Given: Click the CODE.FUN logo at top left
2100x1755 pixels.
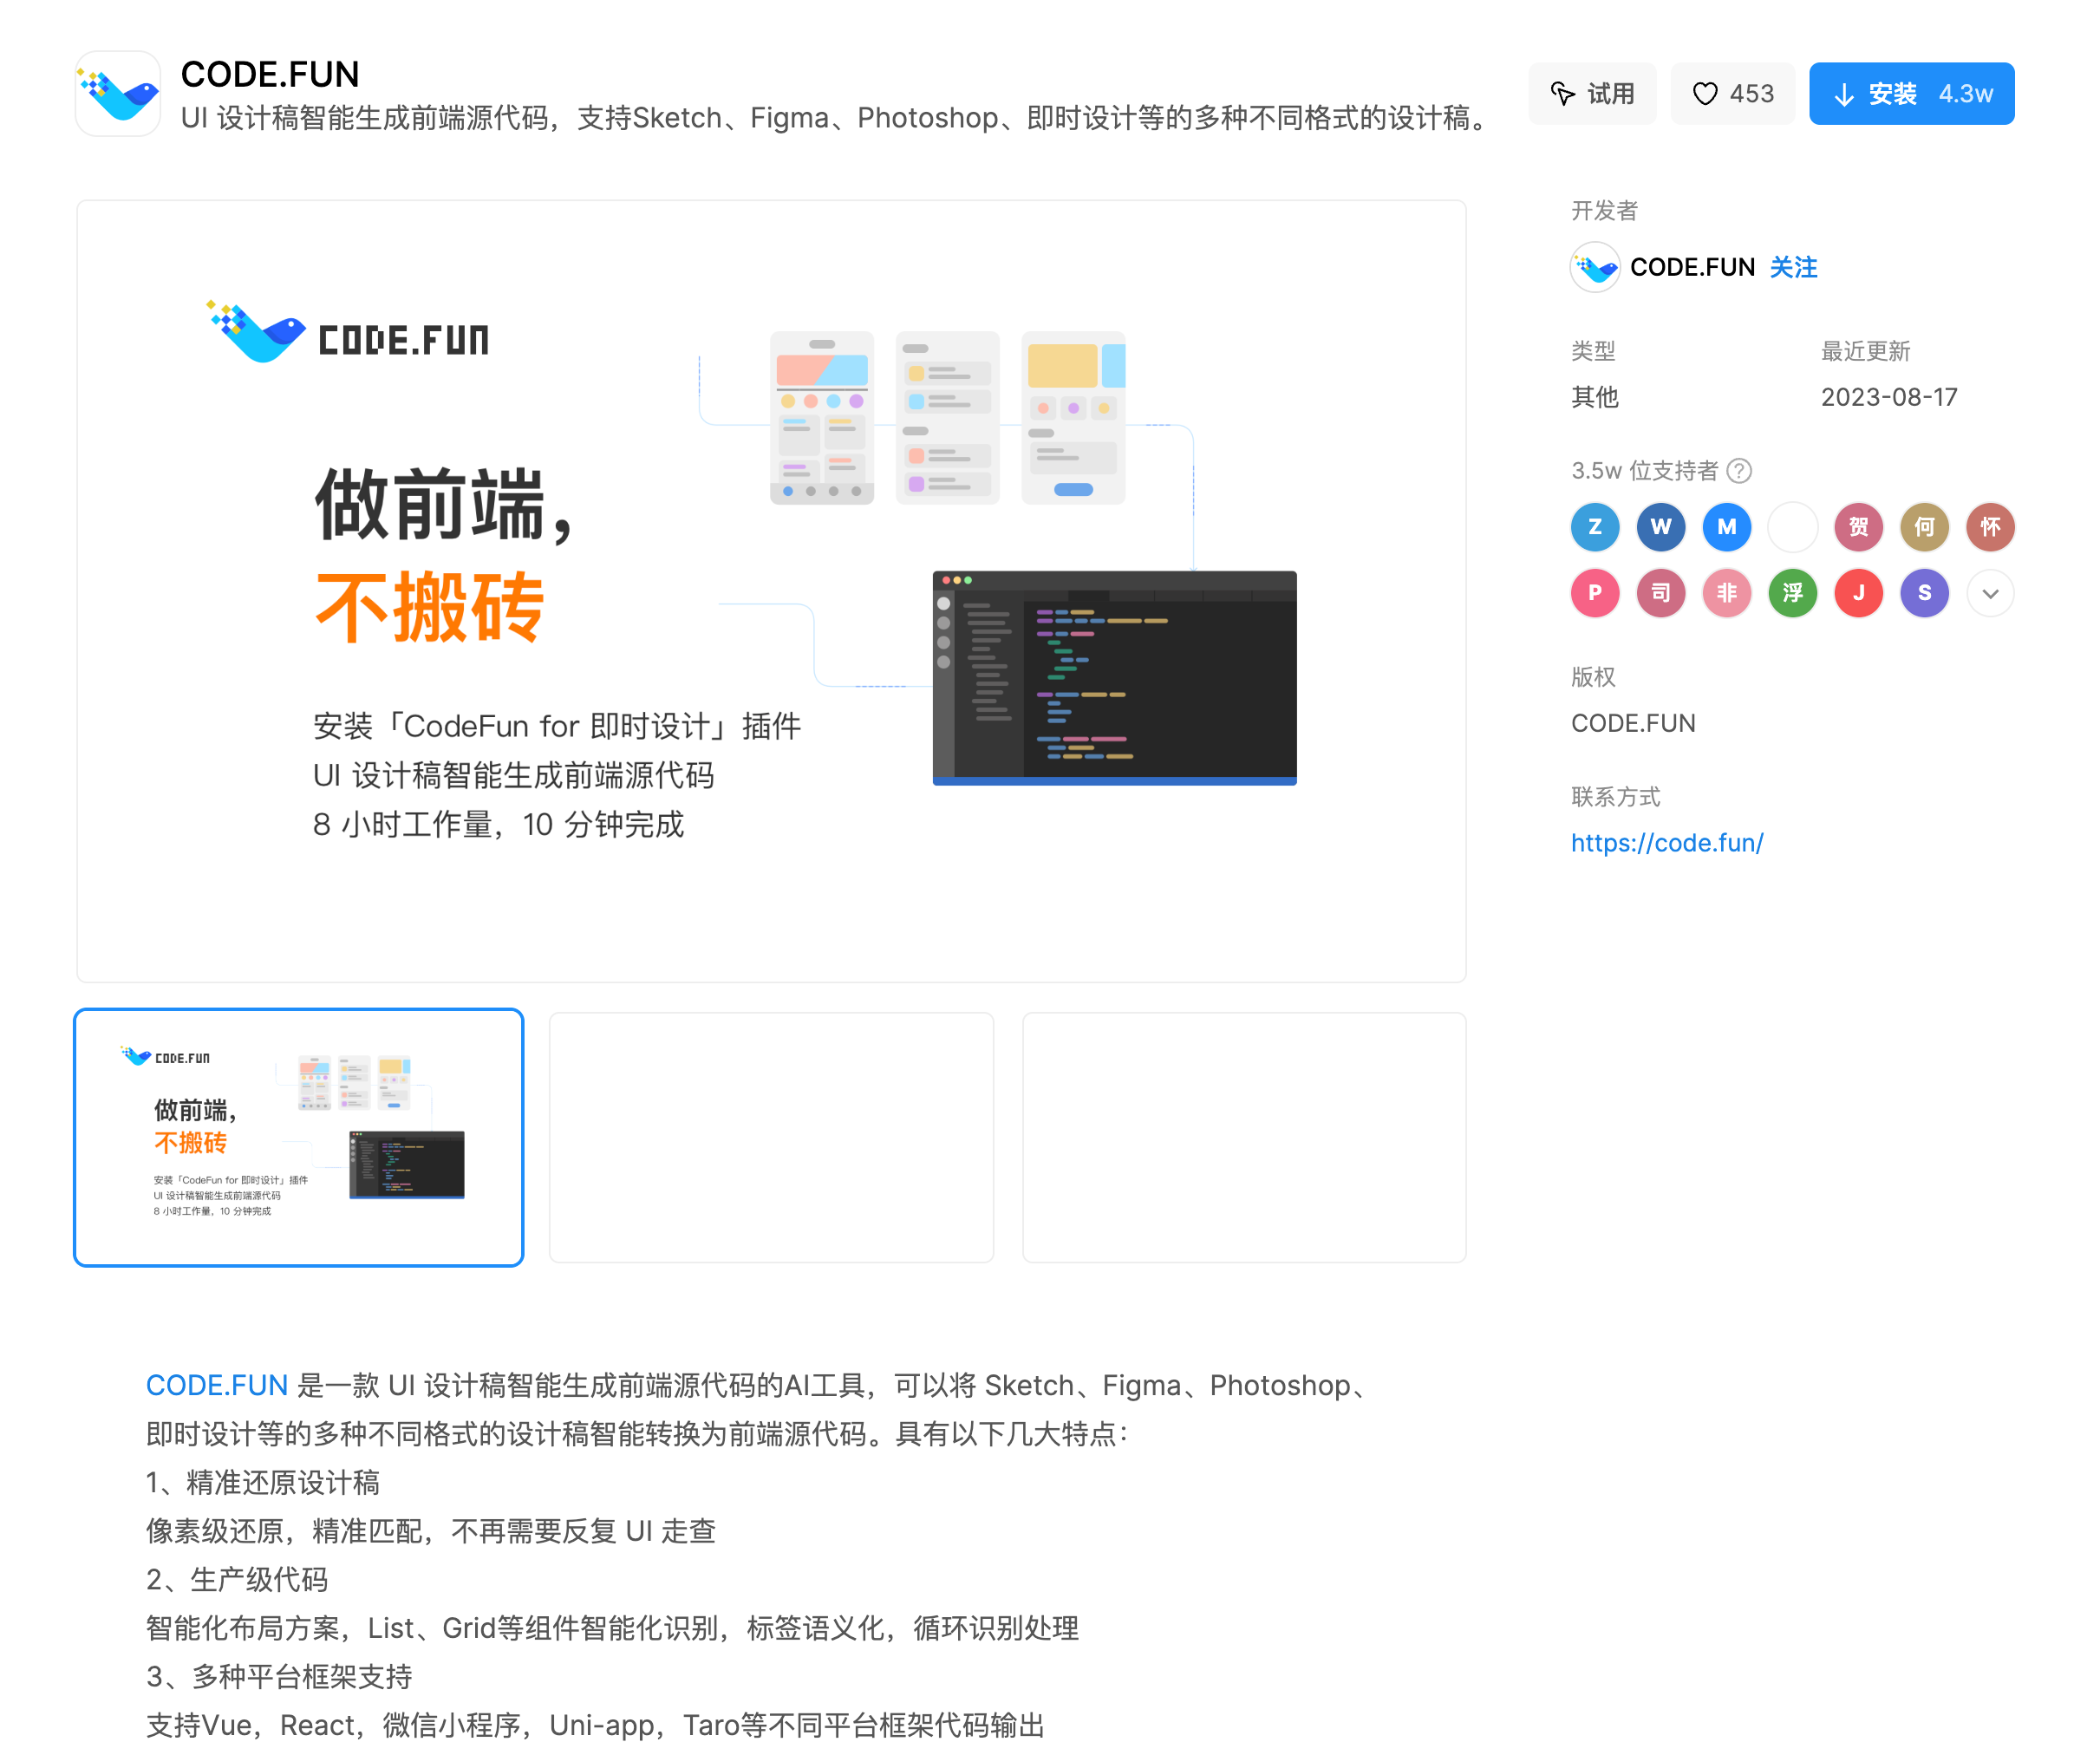Looking at the screenshot, I should pyautogui.click(x=118, y=93).
